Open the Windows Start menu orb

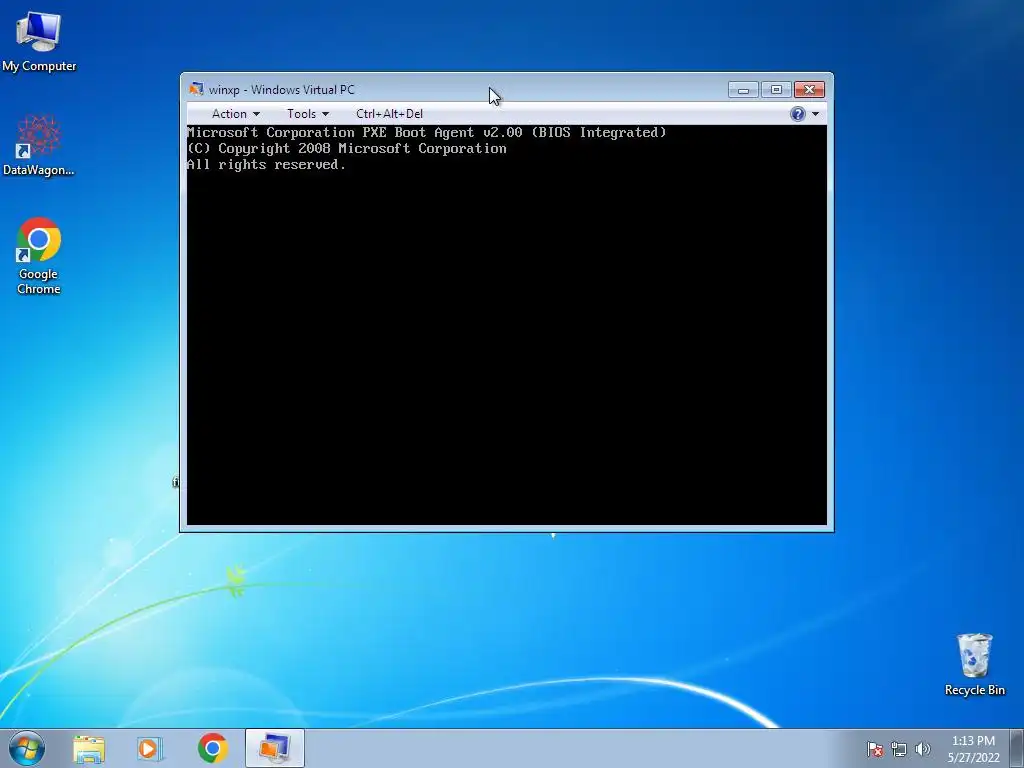click(27, 748)
